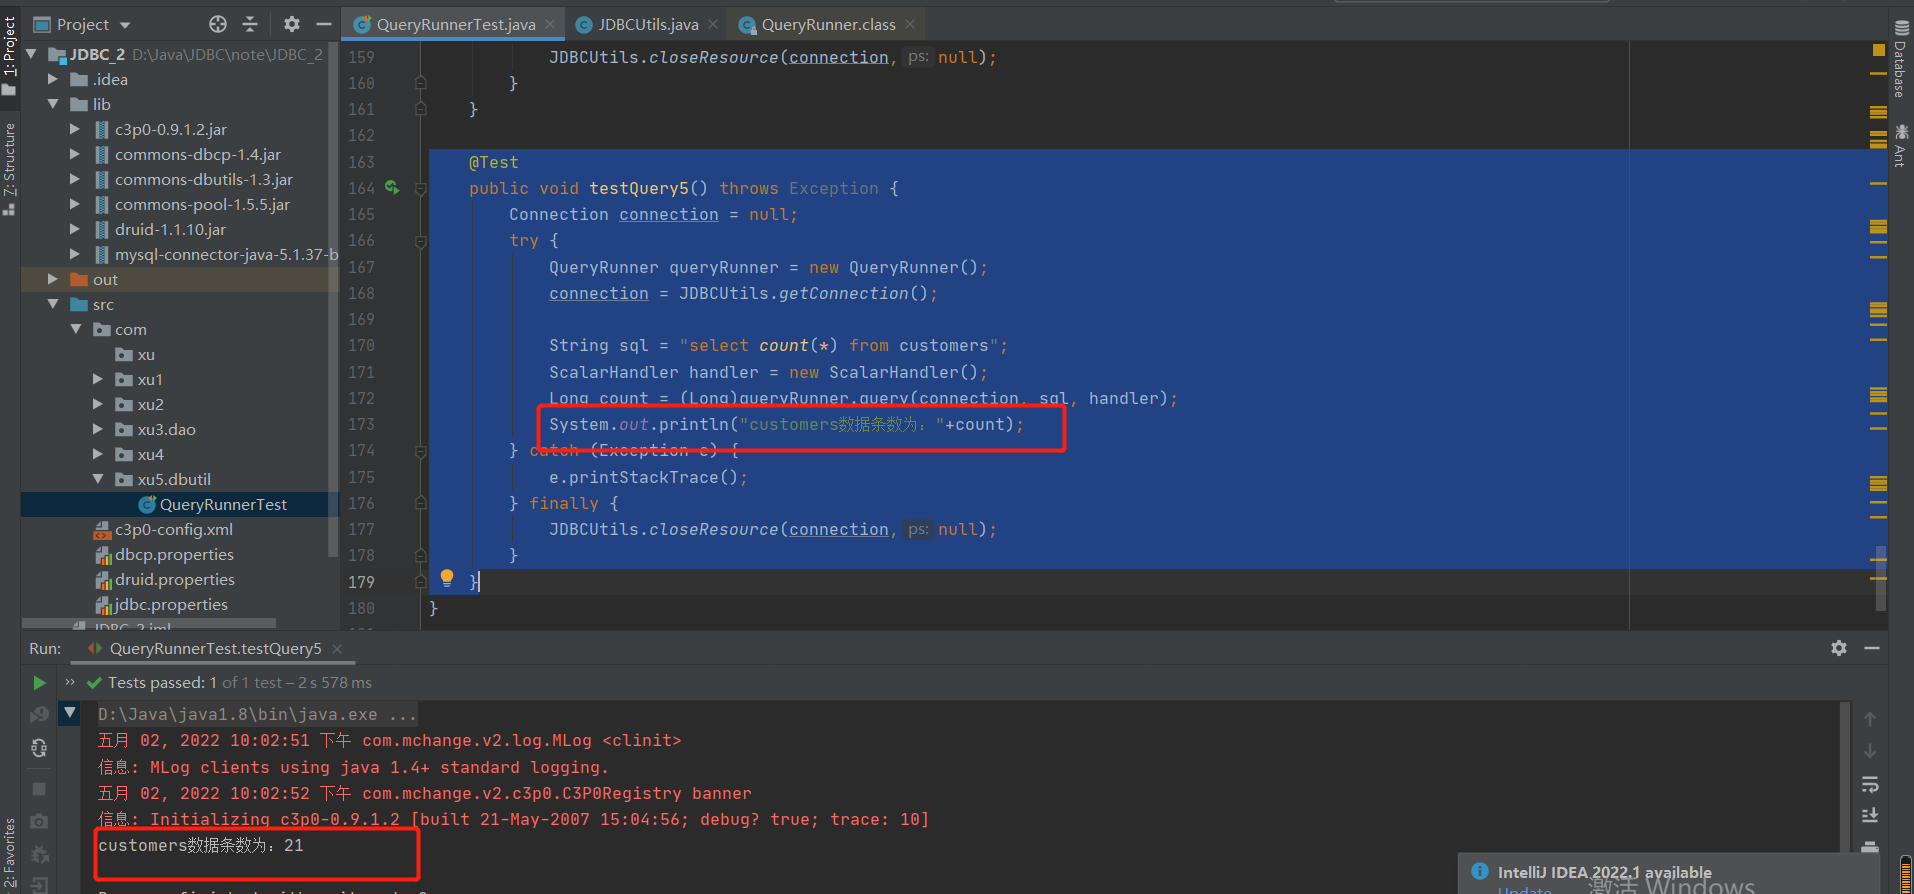
Task: Click scroll to end icon in console
Action: tap(1870, 816)
